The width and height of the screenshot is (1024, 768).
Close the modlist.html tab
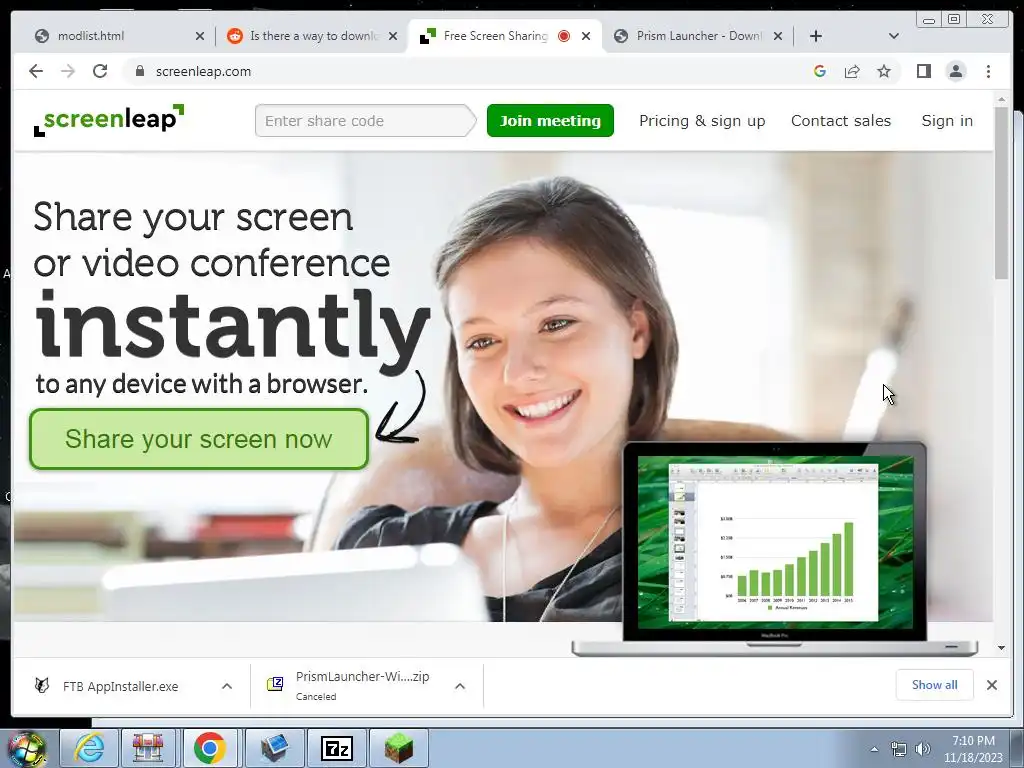pos(200,36)
